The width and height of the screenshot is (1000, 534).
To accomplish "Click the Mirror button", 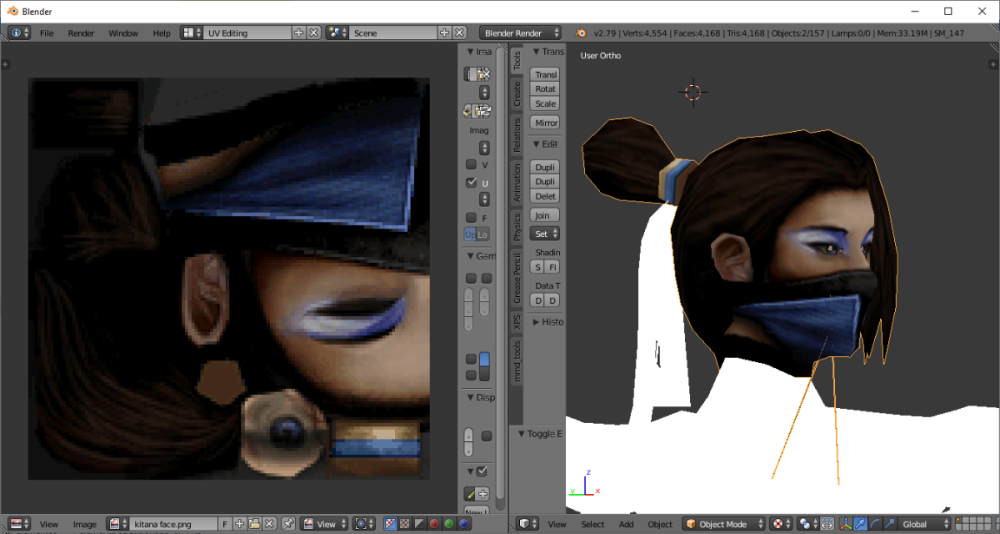I will [x=545, y=122].
